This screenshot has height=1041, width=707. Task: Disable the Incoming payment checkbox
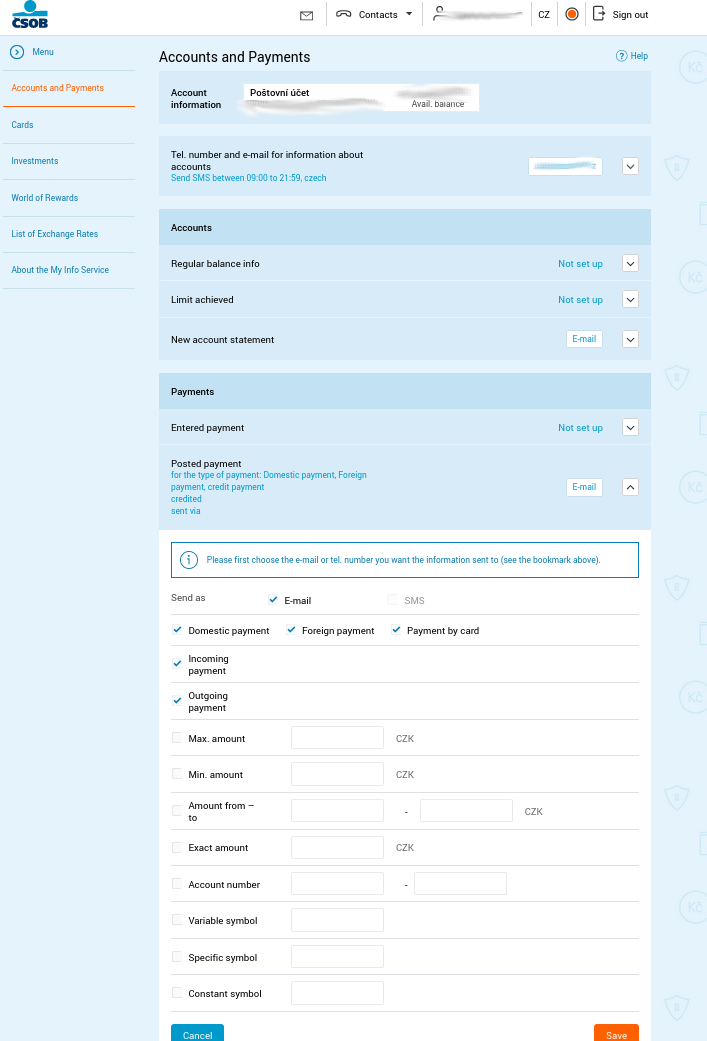(177, 664)
